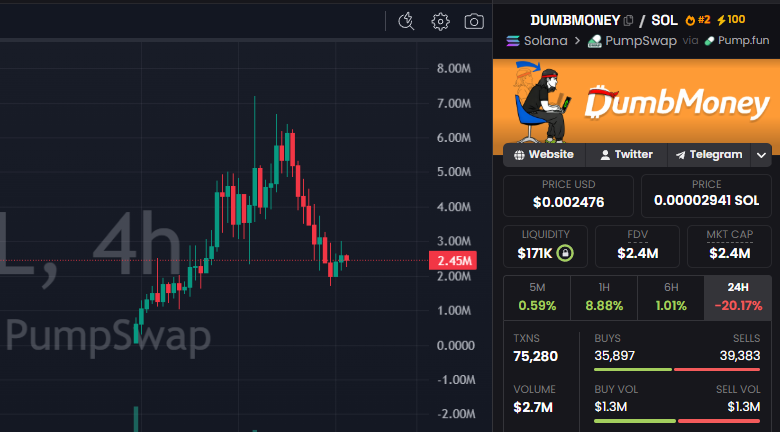Click the VOLUME value $2.7M
Viewport: 780px width, 432px height.
[x=533, y=407]
